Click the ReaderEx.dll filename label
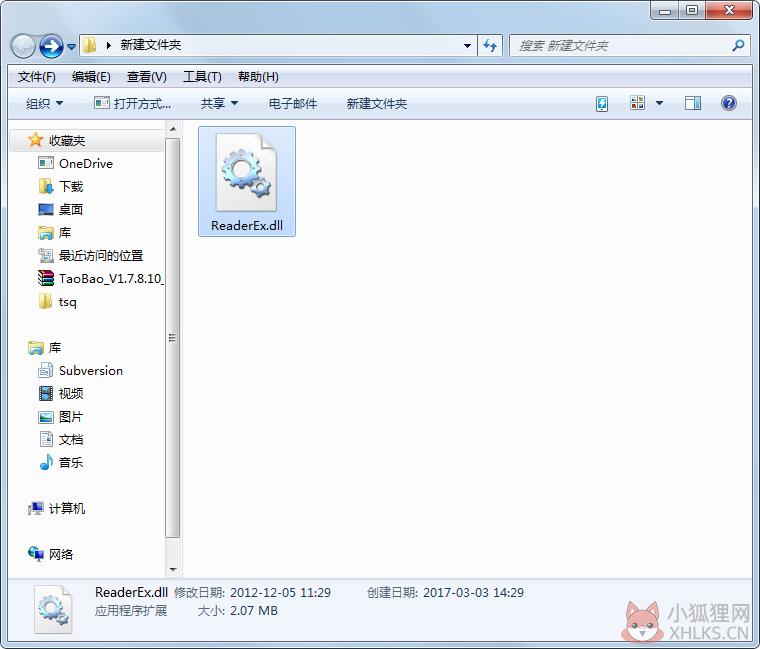The image size is (760, 649). (x=247, y=225)
